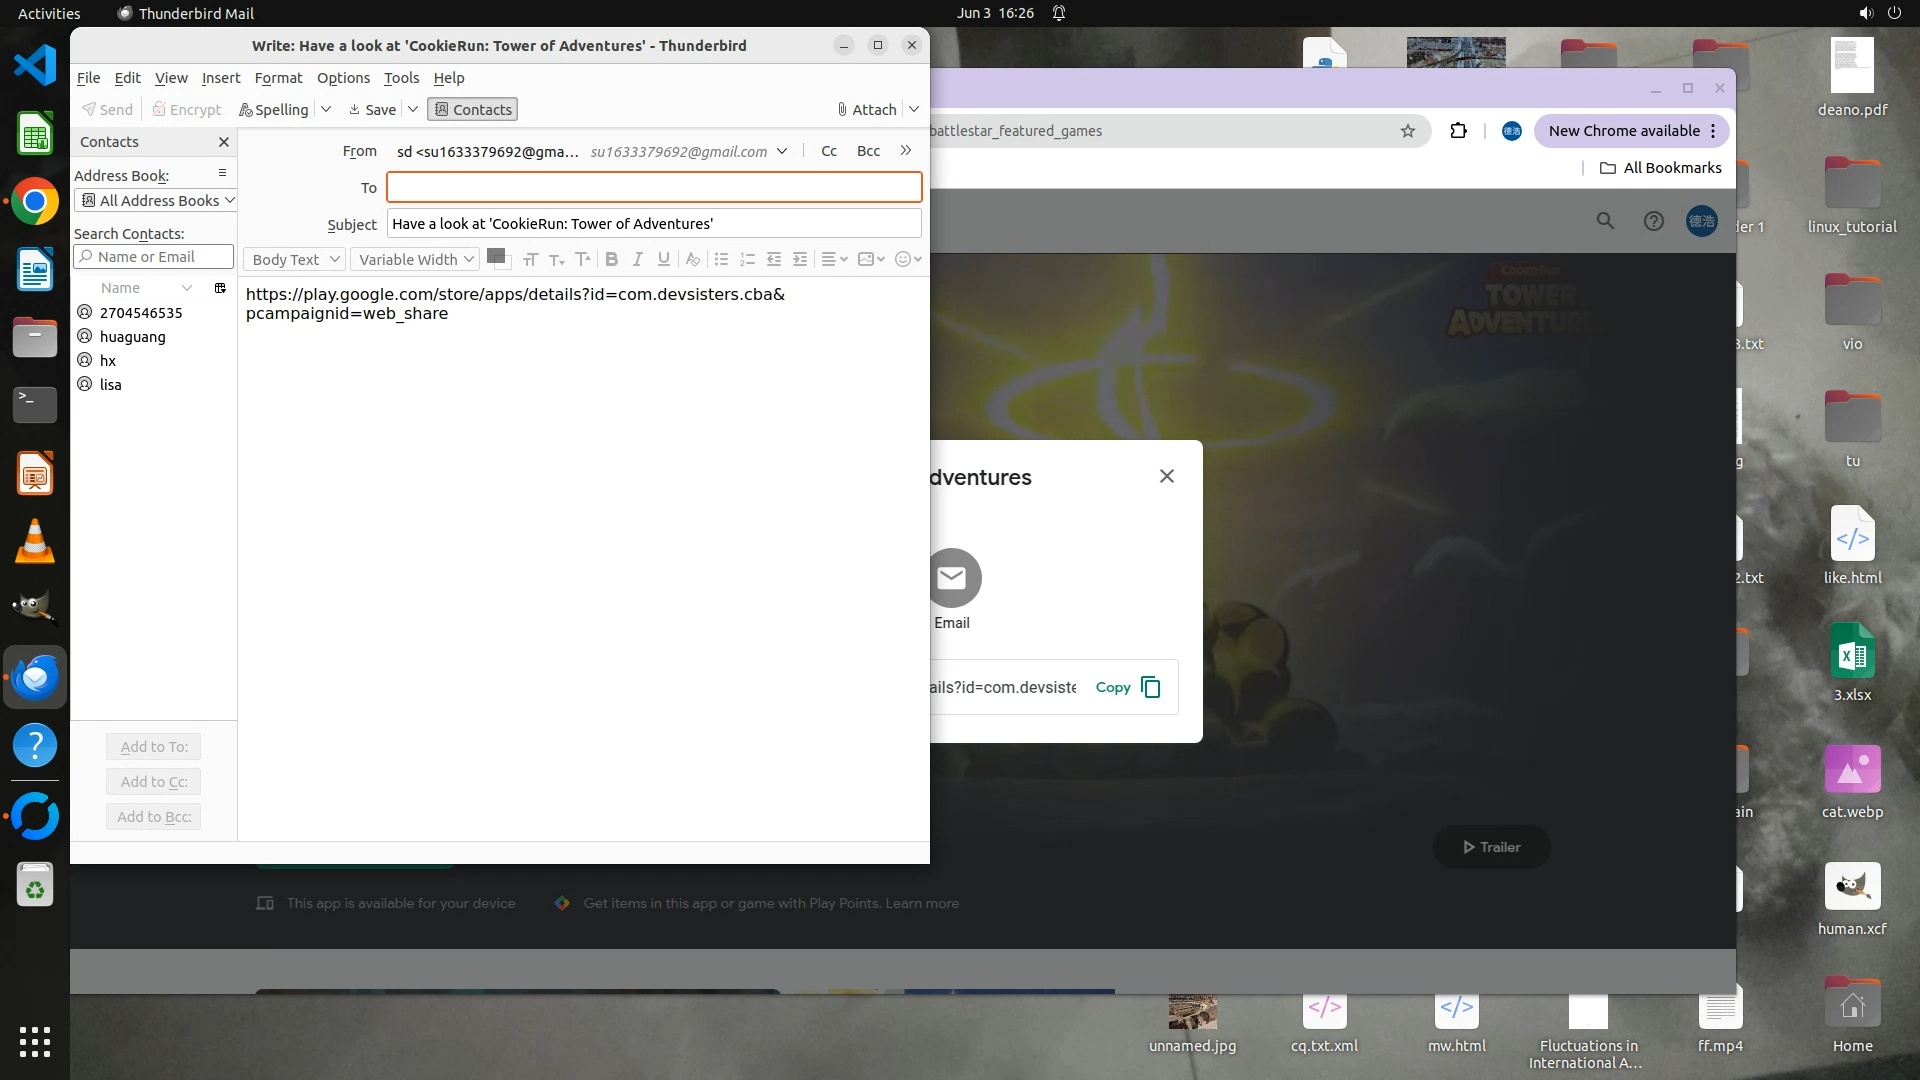Open the Variable Width font dropdown
The height and width of the screenshot is (1080, 1920).
click(415, 259)
